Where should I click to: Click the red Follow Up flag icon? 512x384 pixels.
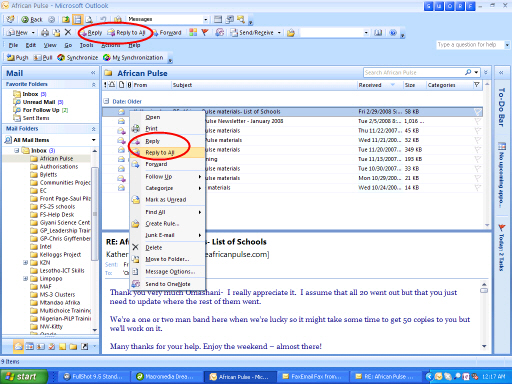(205, 32)
